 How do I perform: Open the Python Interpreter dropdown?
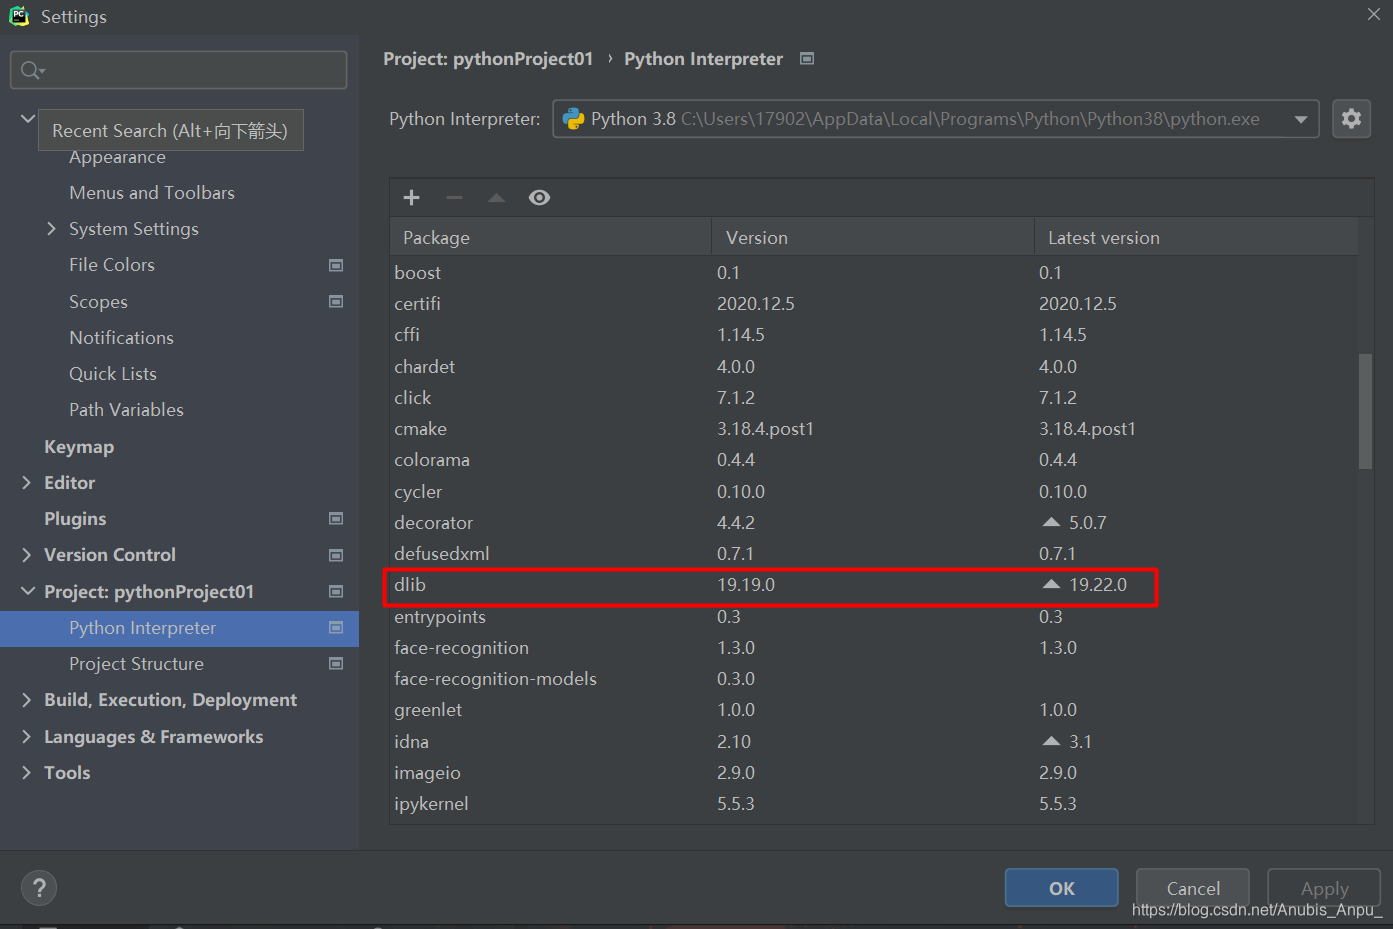tap(1302, 118)
